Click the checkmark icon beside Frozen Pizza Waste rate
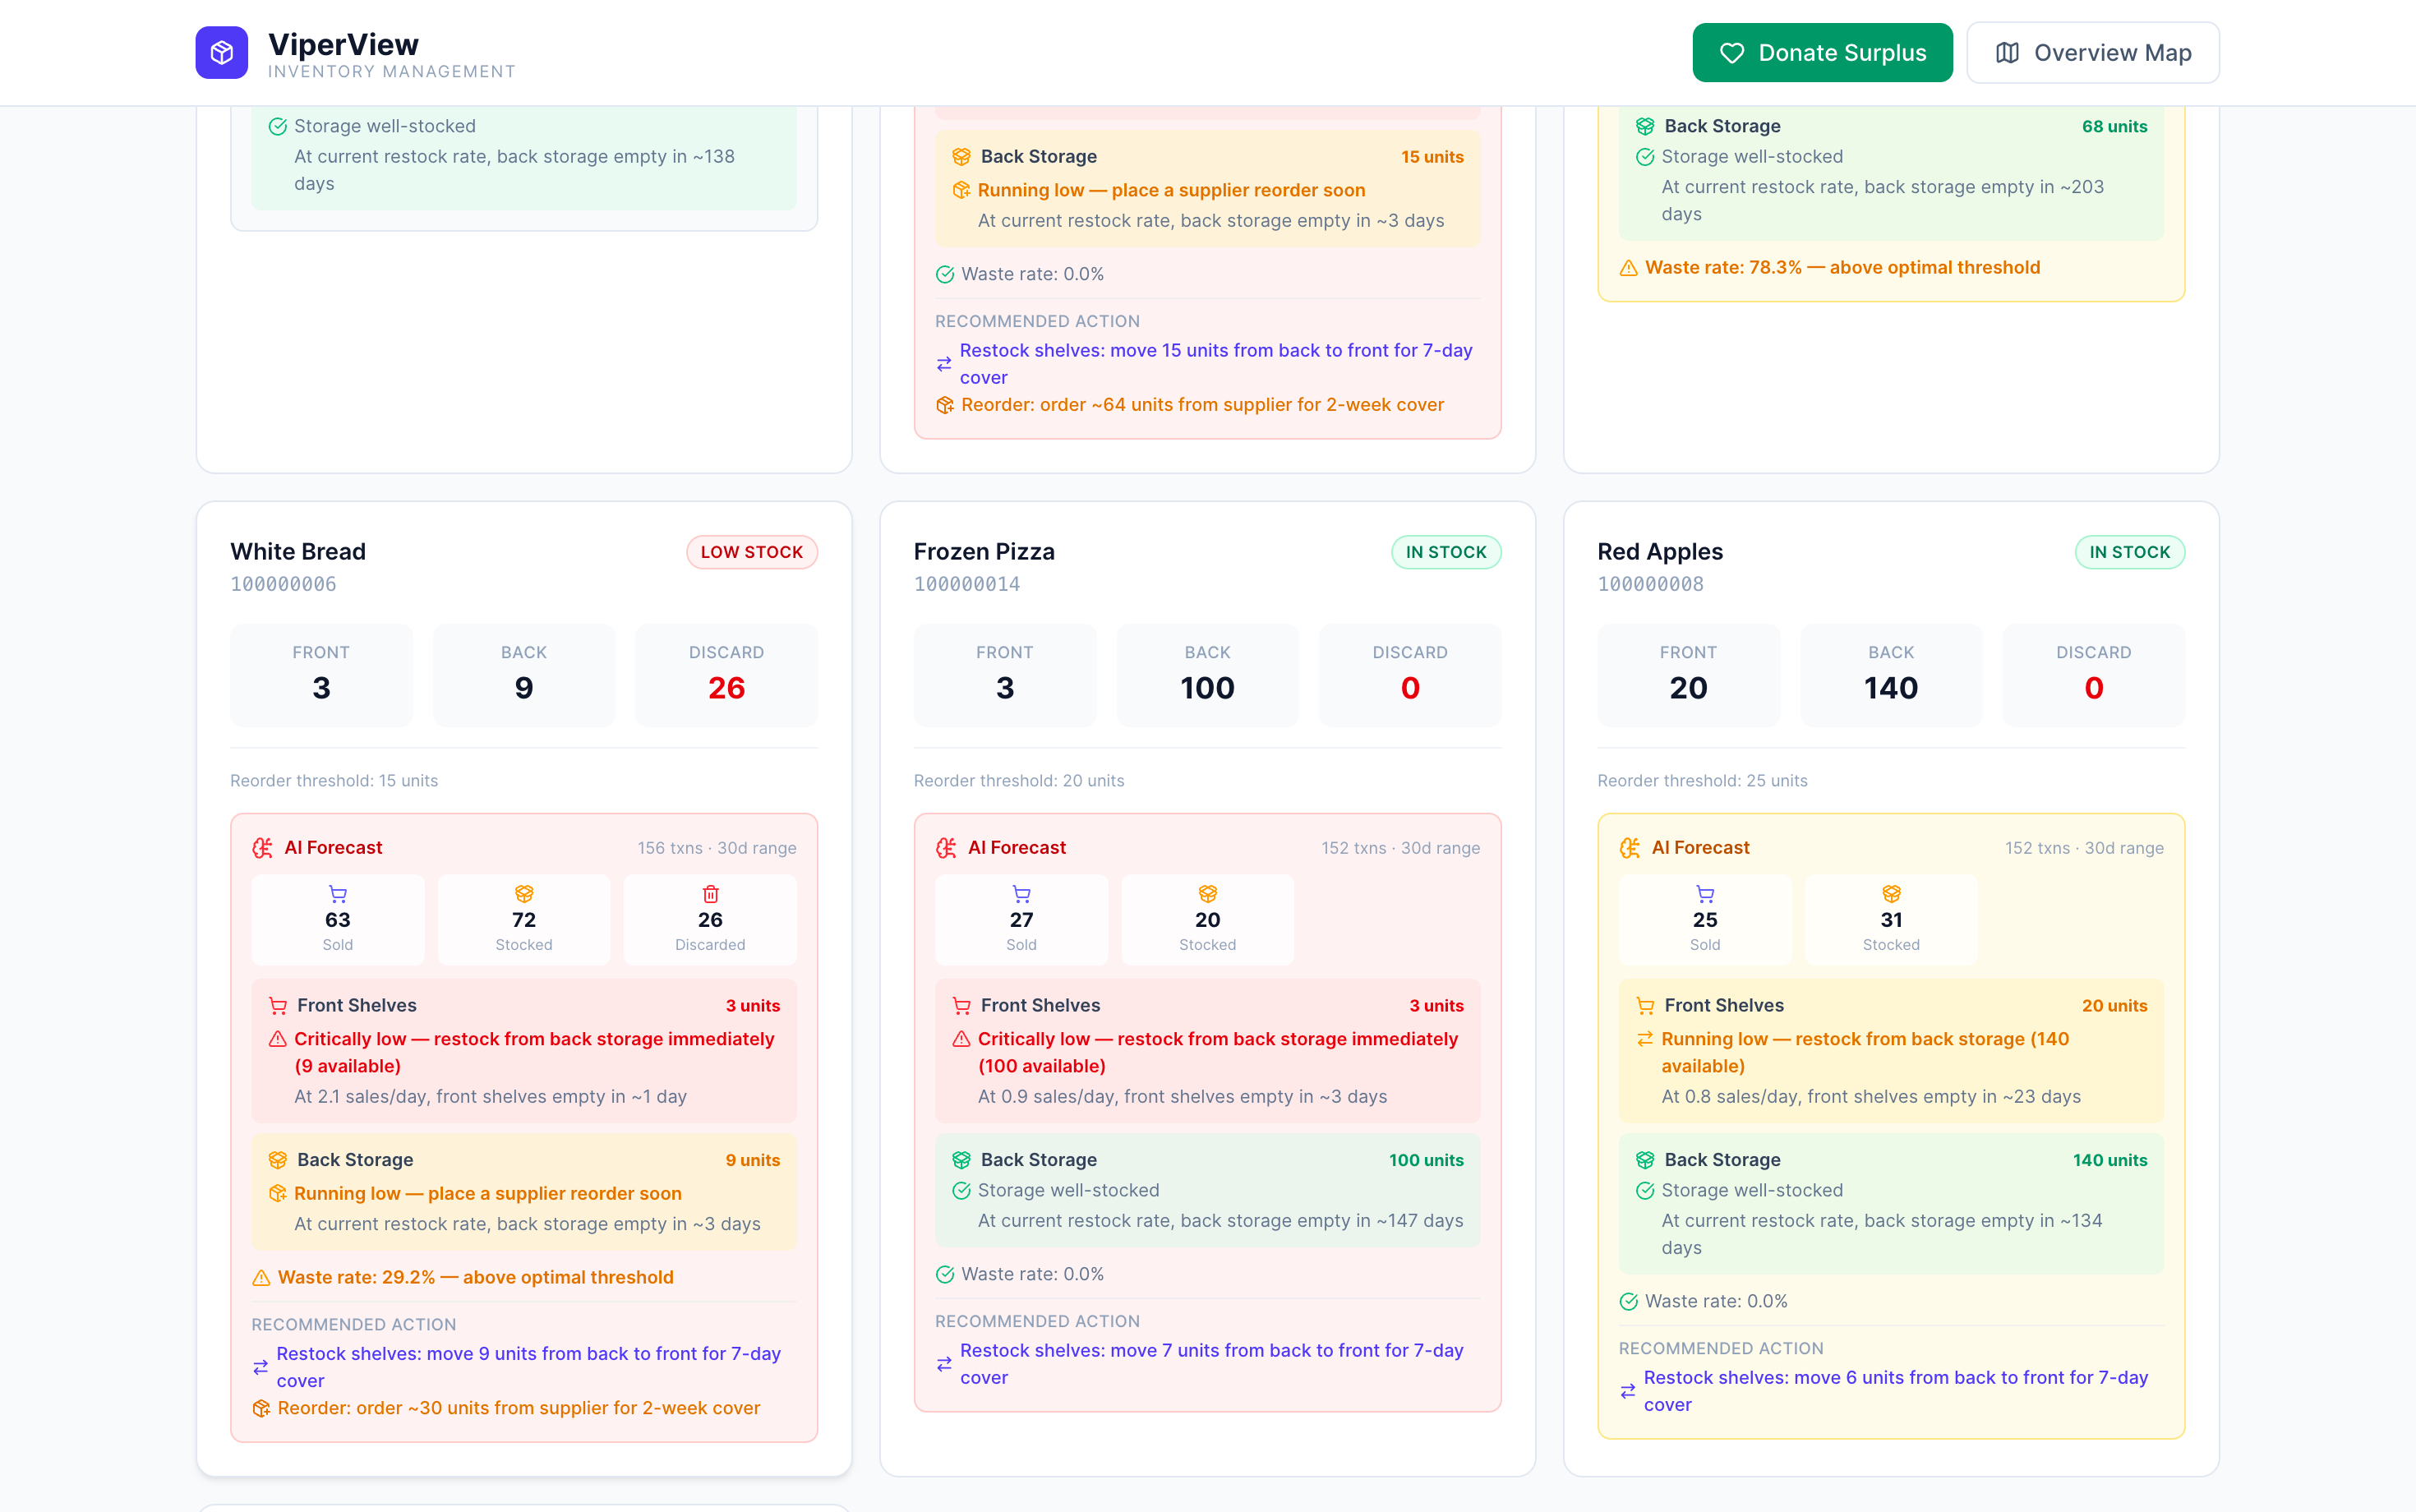The height and width of the screenshot is (1512, 2416). [945, 1274]
